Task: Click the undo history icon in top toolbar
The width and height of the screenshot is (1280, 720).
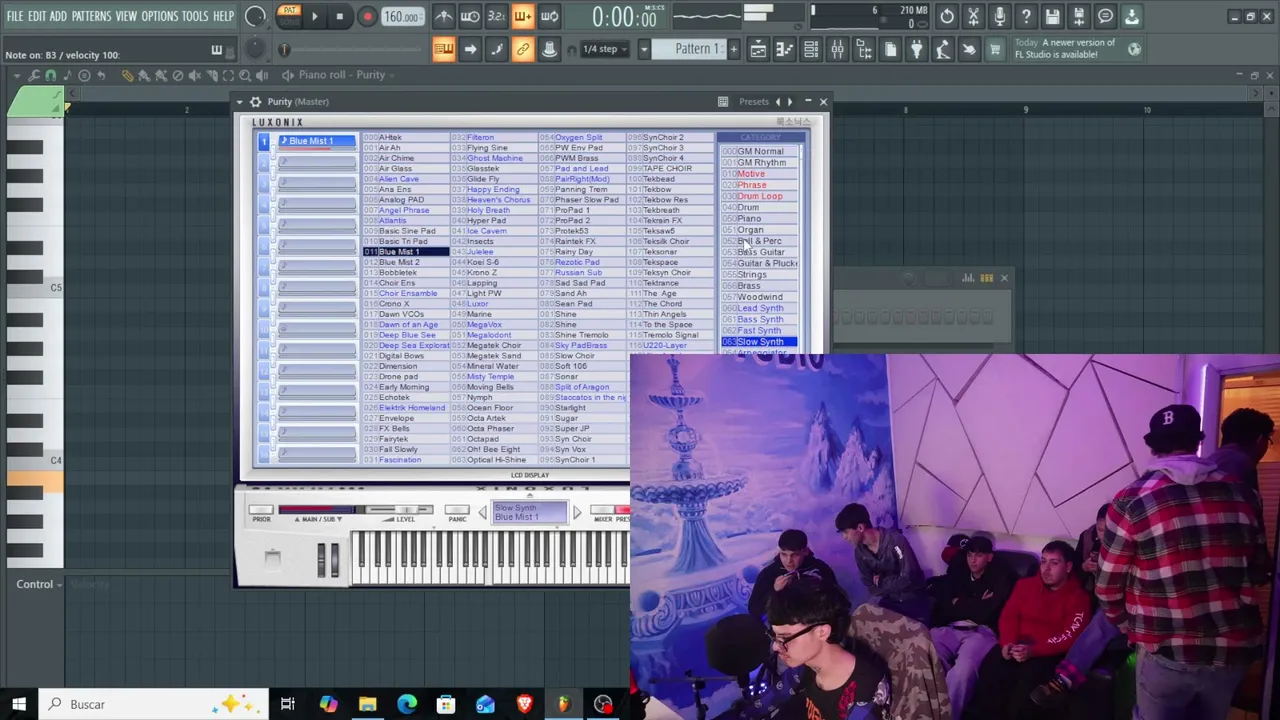Action: point(947,17)
